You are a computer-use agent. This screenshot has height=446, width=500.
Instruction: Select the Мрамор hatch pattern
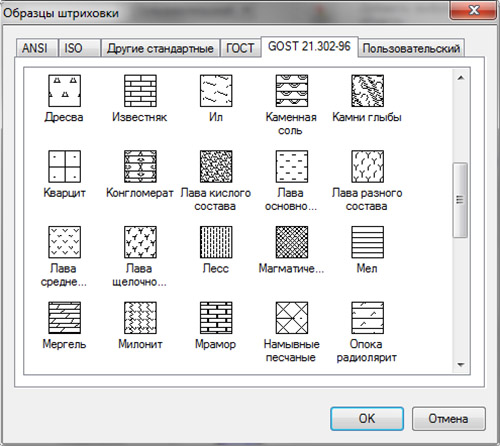[216, 318]
